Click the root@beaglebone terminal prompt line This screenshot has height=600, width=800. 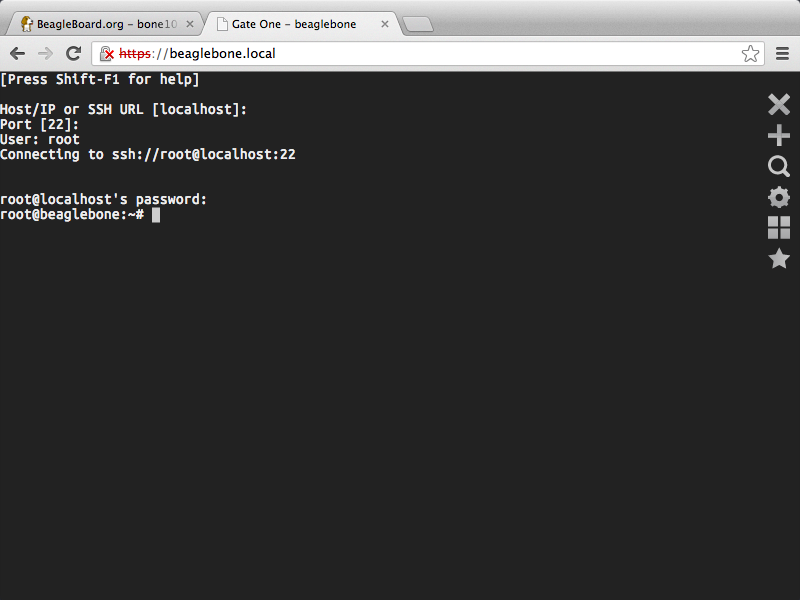click(74, 215)
